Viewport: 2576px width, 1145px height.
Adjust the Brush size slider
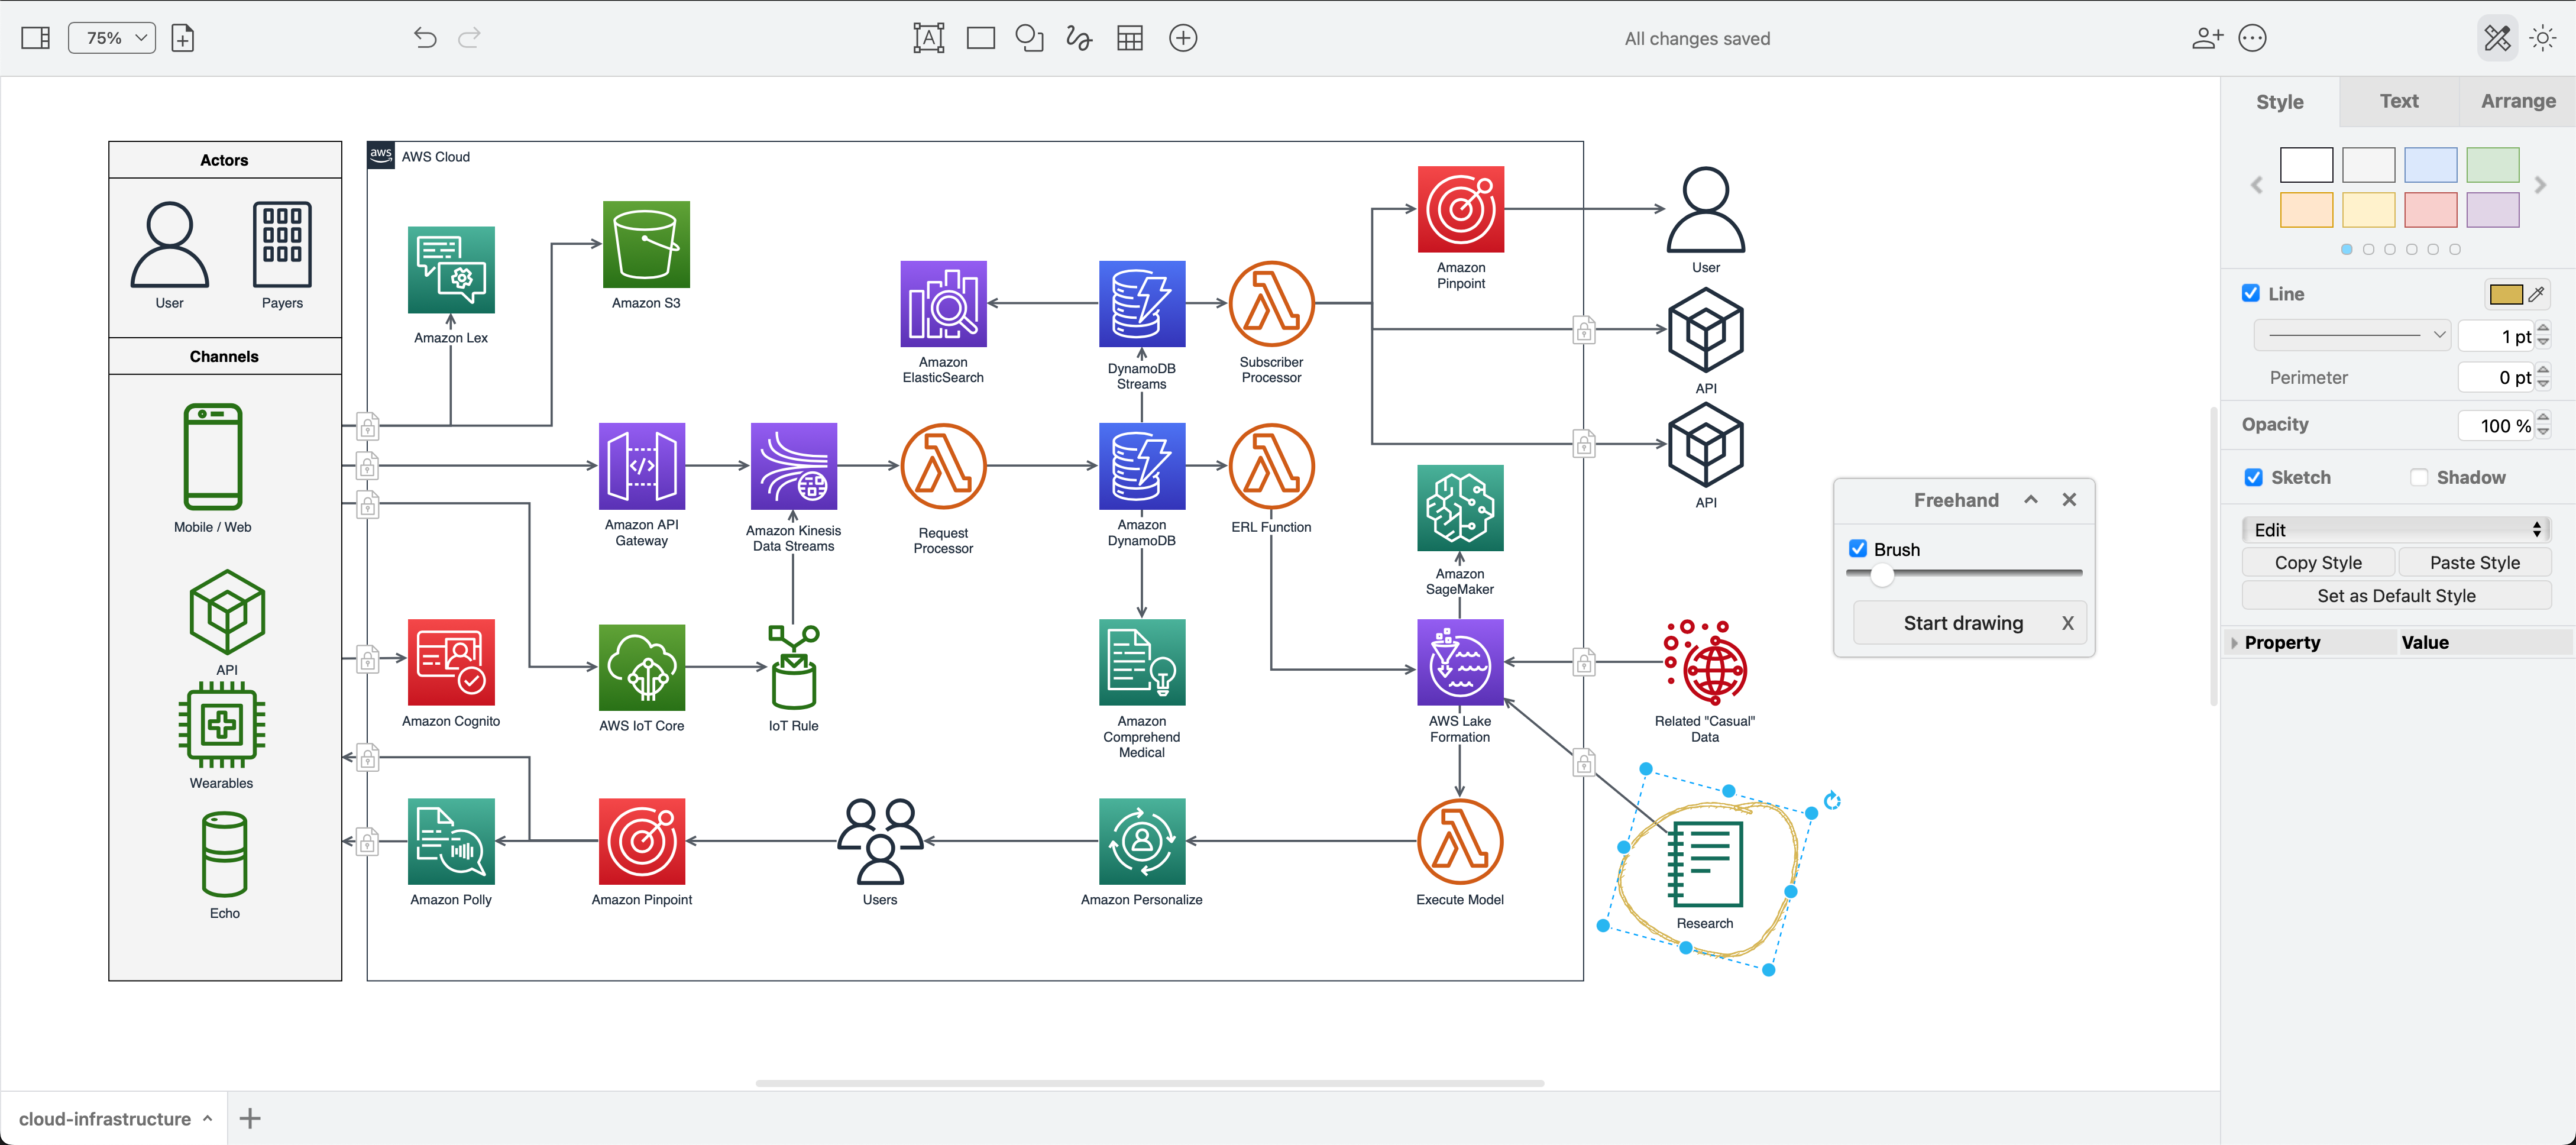tap(1884, 575)
